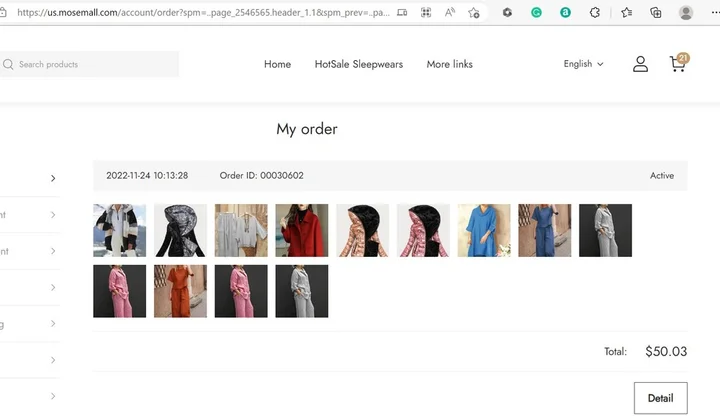Open the first pink pajama set thumbnail
This screenshot has height=420, width=720.
(x=119, y=291)
